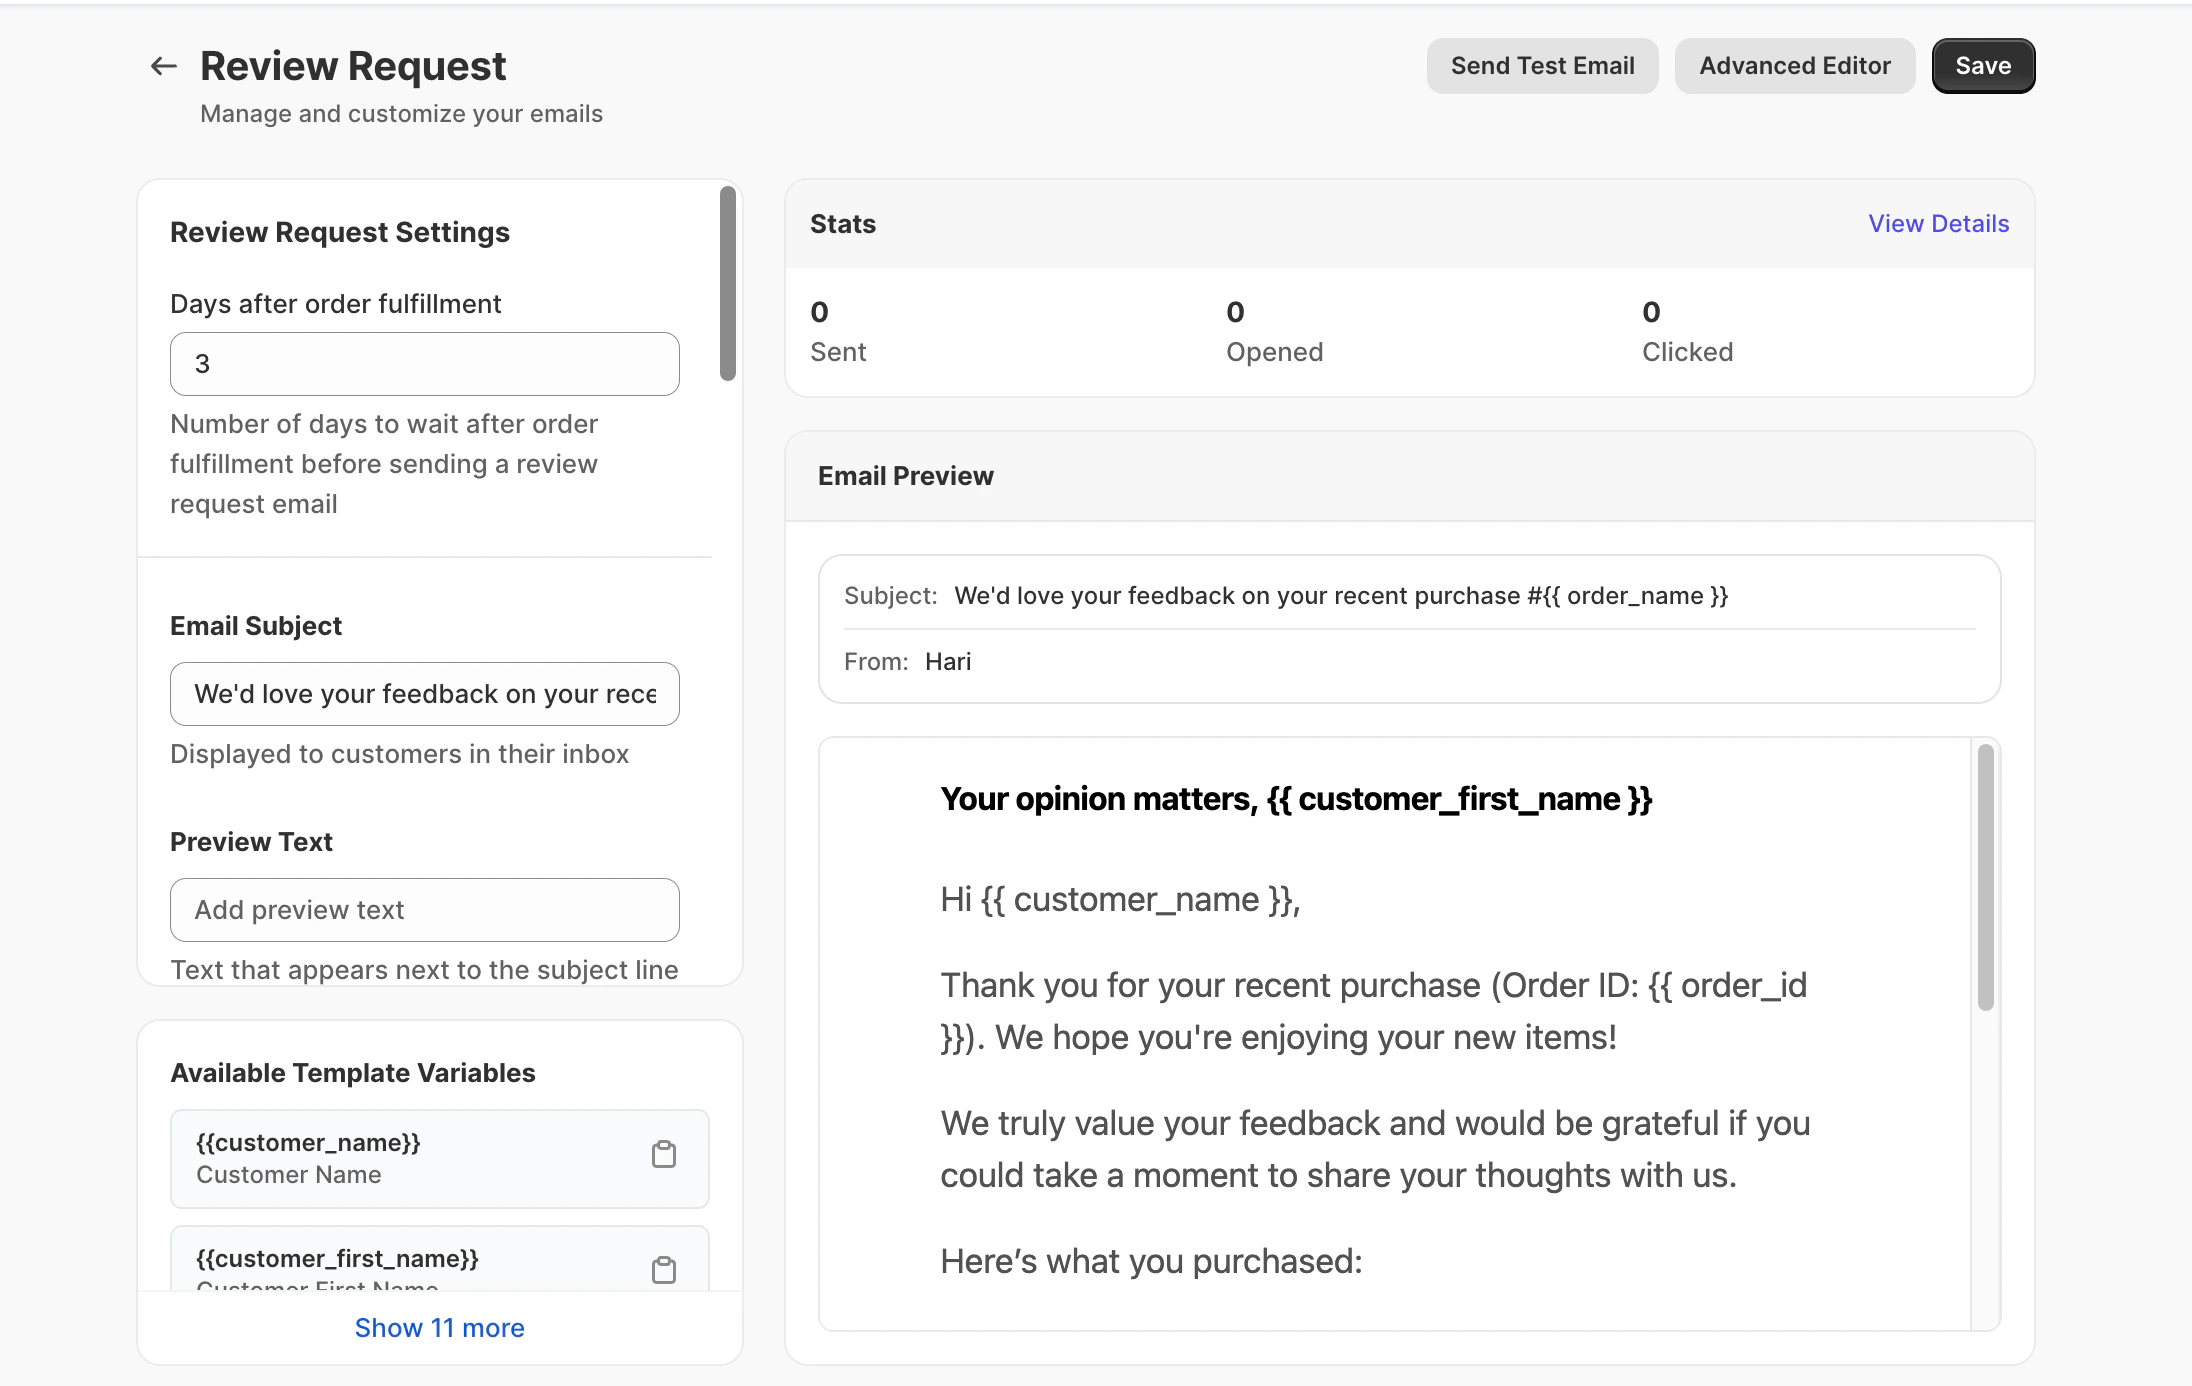Open View Details for Stats
Screen dimensions: 2192x1386
coord(1938,224)
